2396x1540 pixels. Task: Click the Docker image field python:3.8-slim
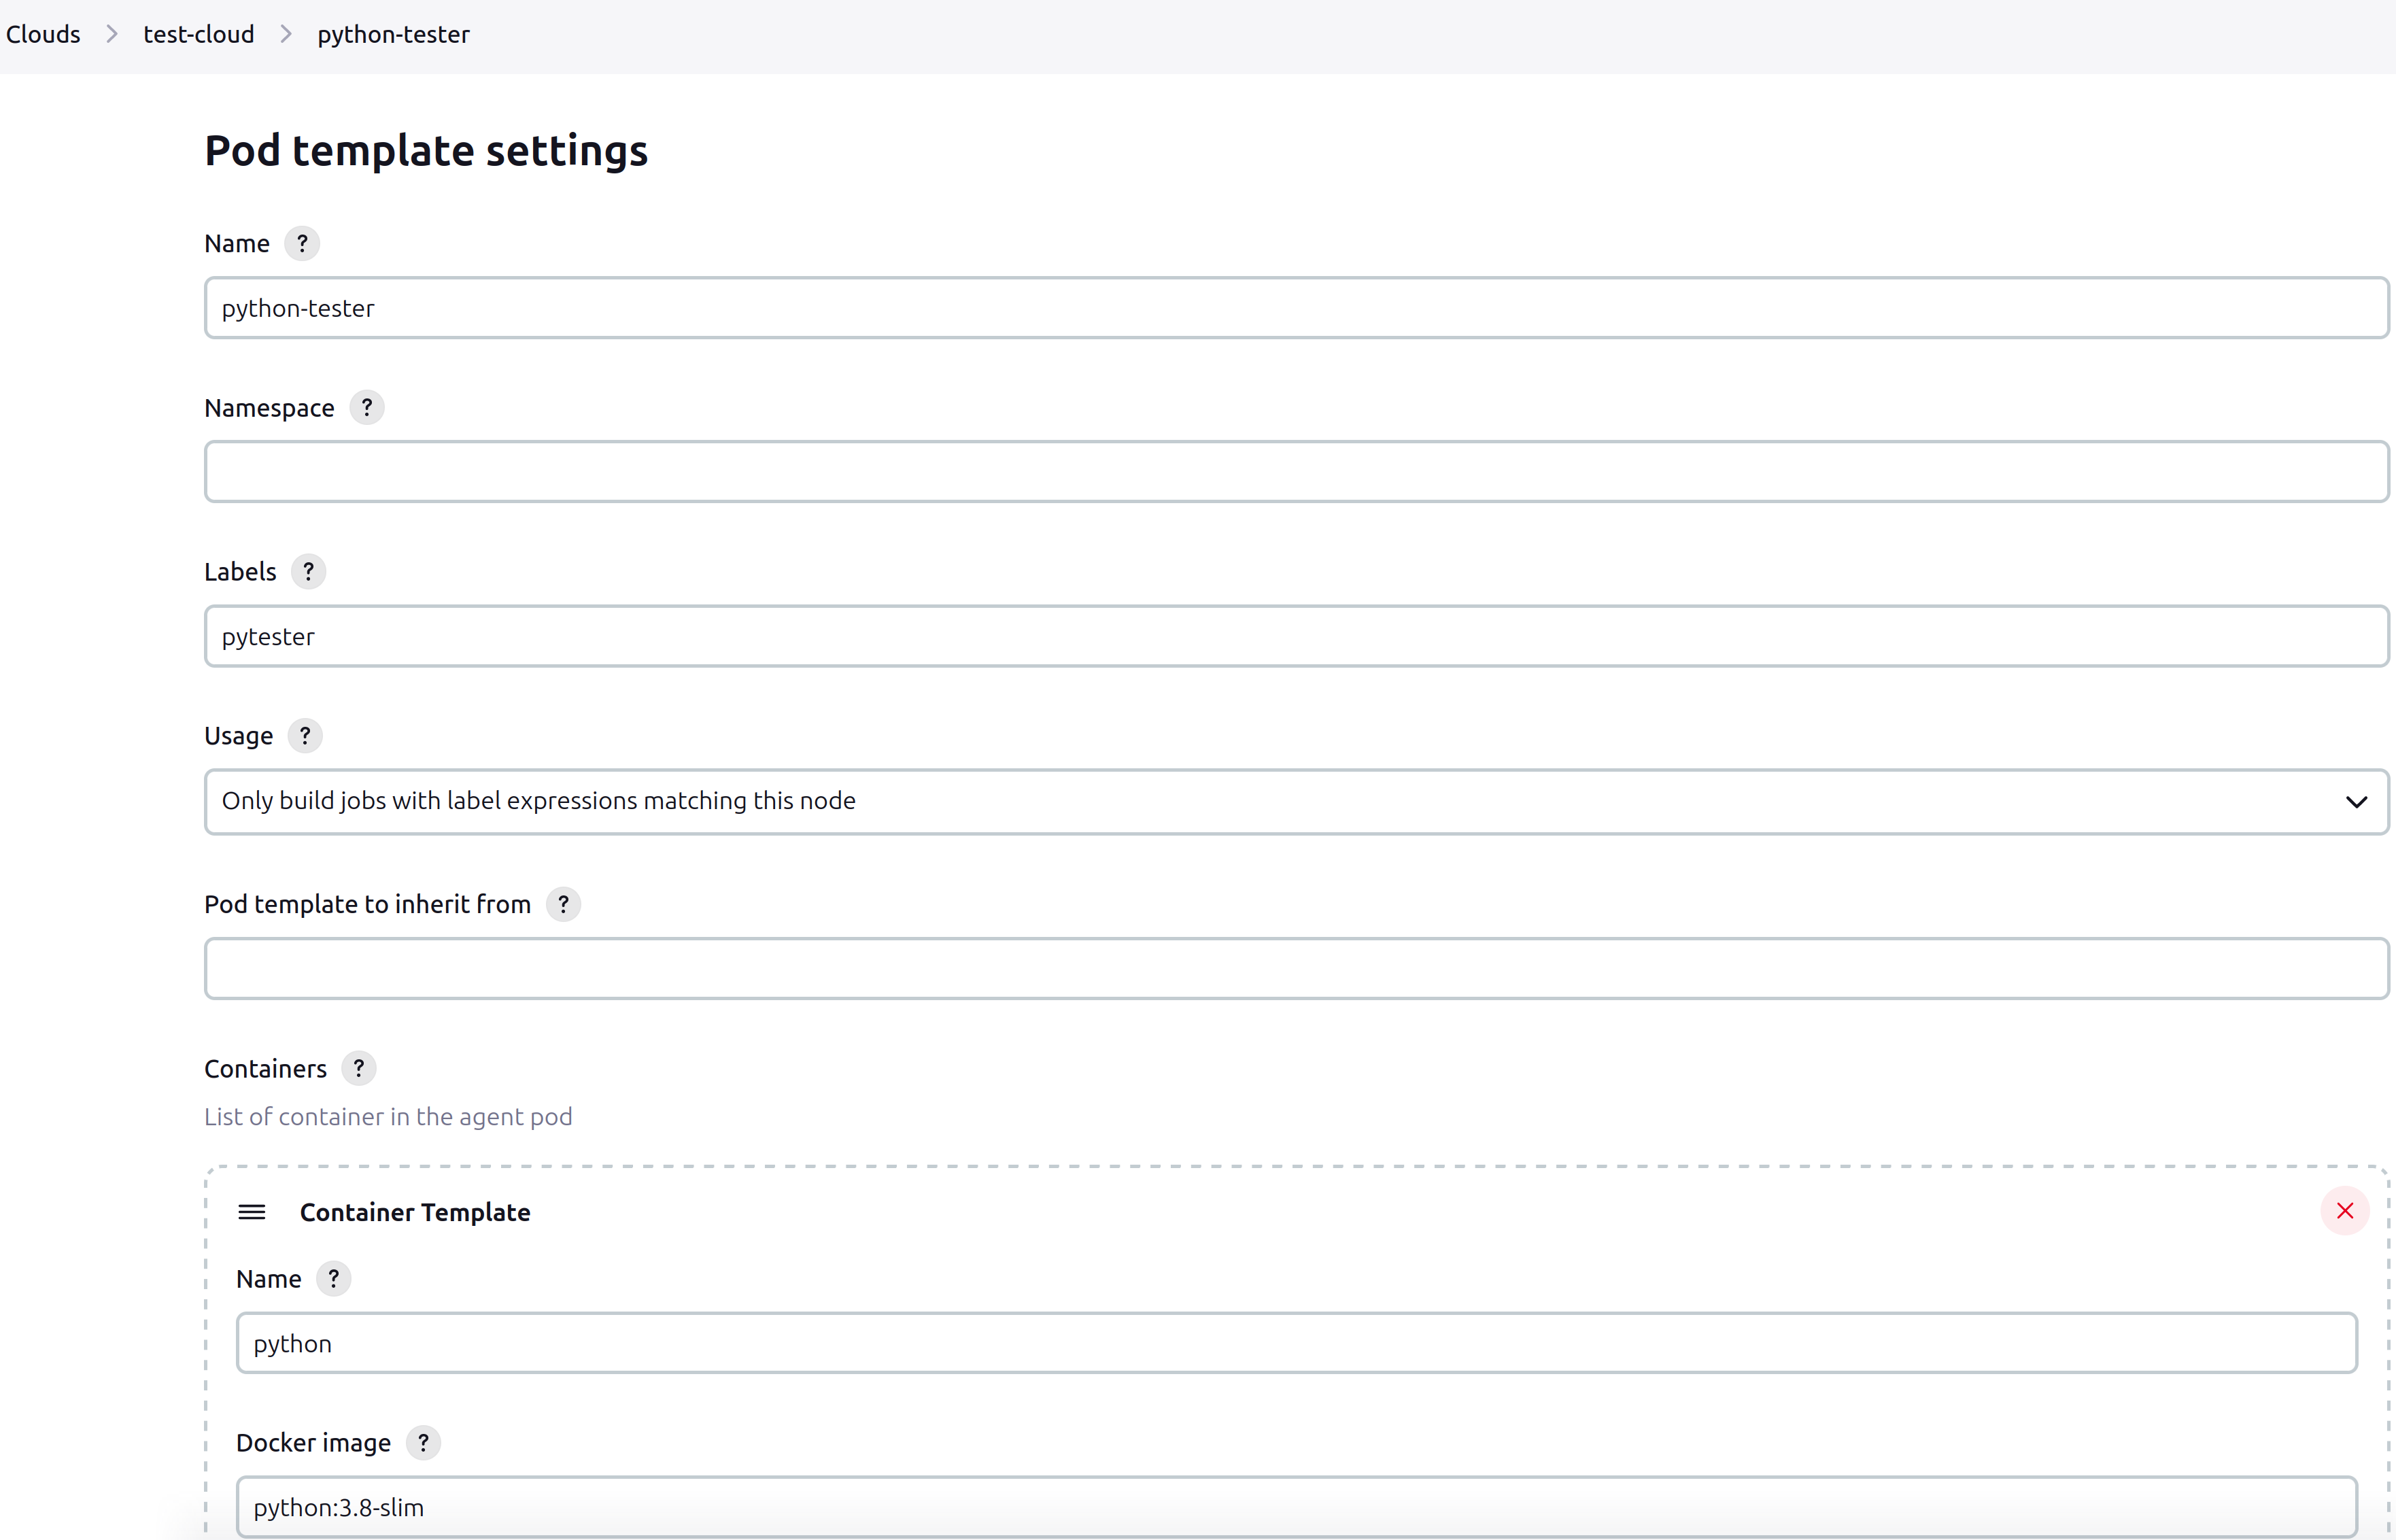tap(1296, 1506)
